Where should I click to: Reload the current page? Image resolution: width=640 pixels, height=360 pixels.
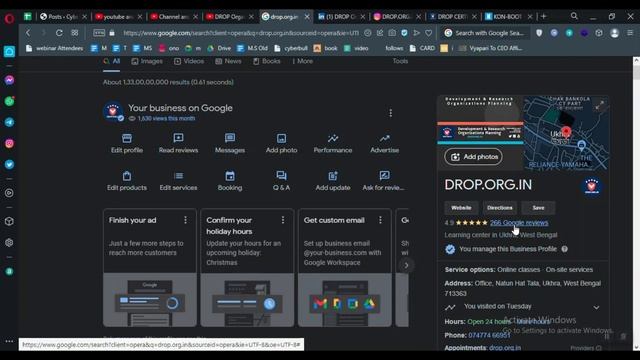point(59,33)
